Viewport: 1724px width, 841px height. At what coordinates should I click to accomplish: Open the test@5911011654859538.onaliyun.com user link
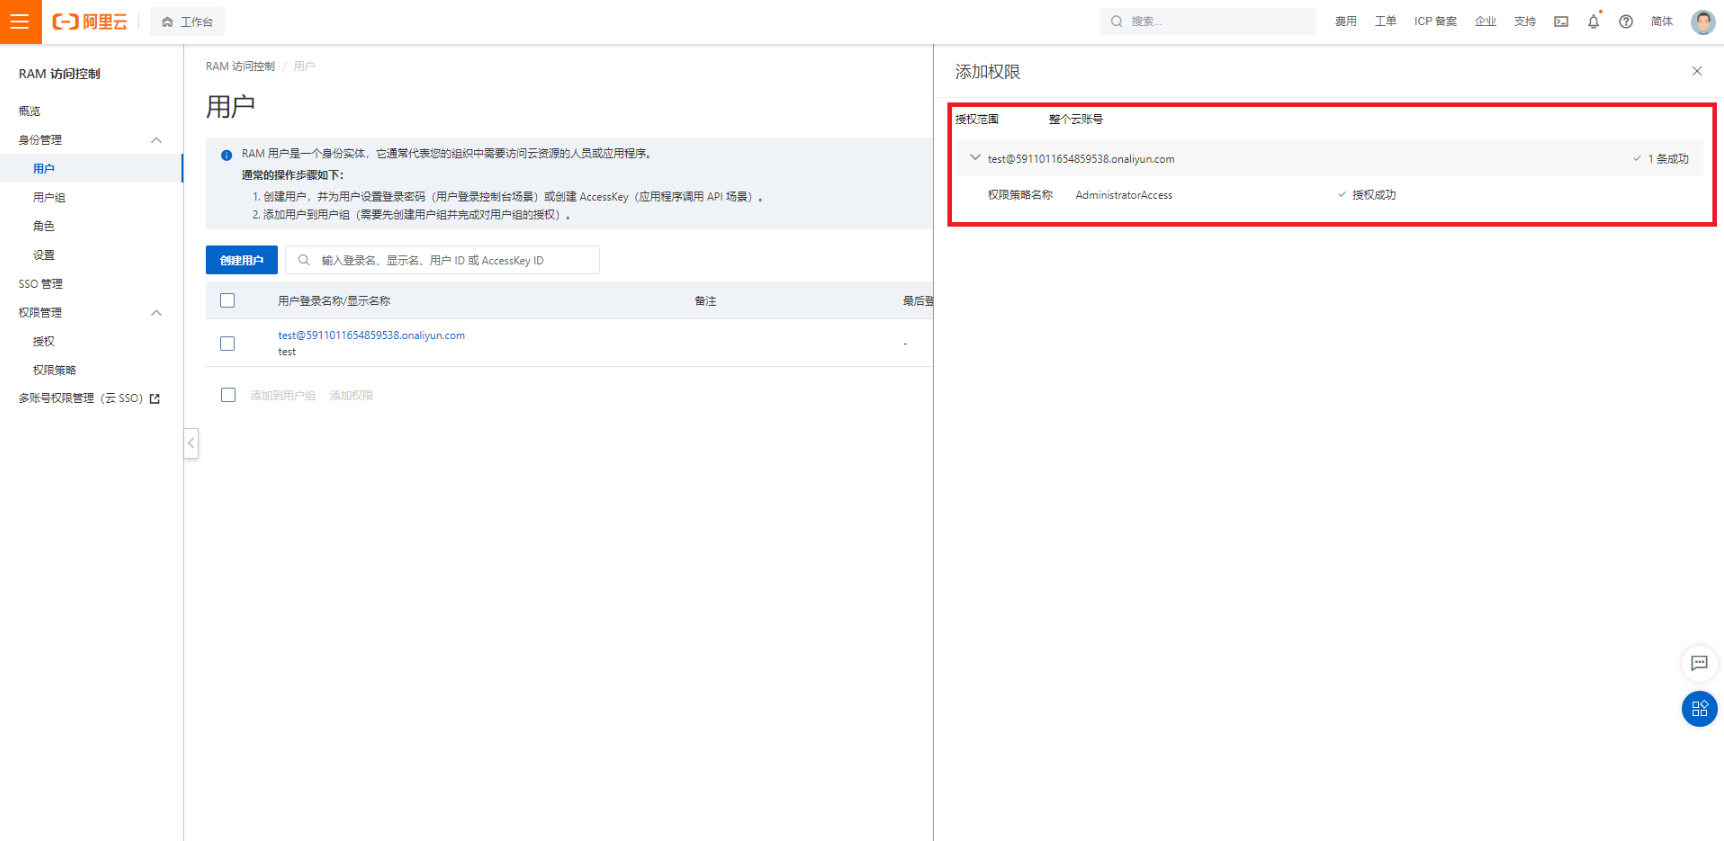371,335
